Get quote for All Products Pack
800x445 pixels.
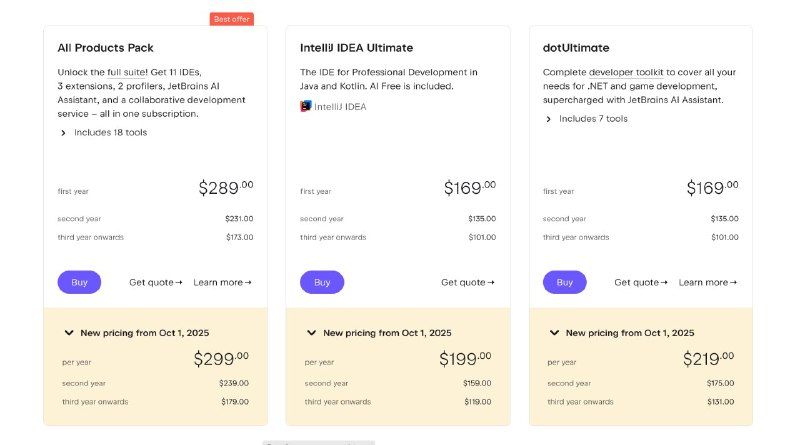(x=155, y=283)
